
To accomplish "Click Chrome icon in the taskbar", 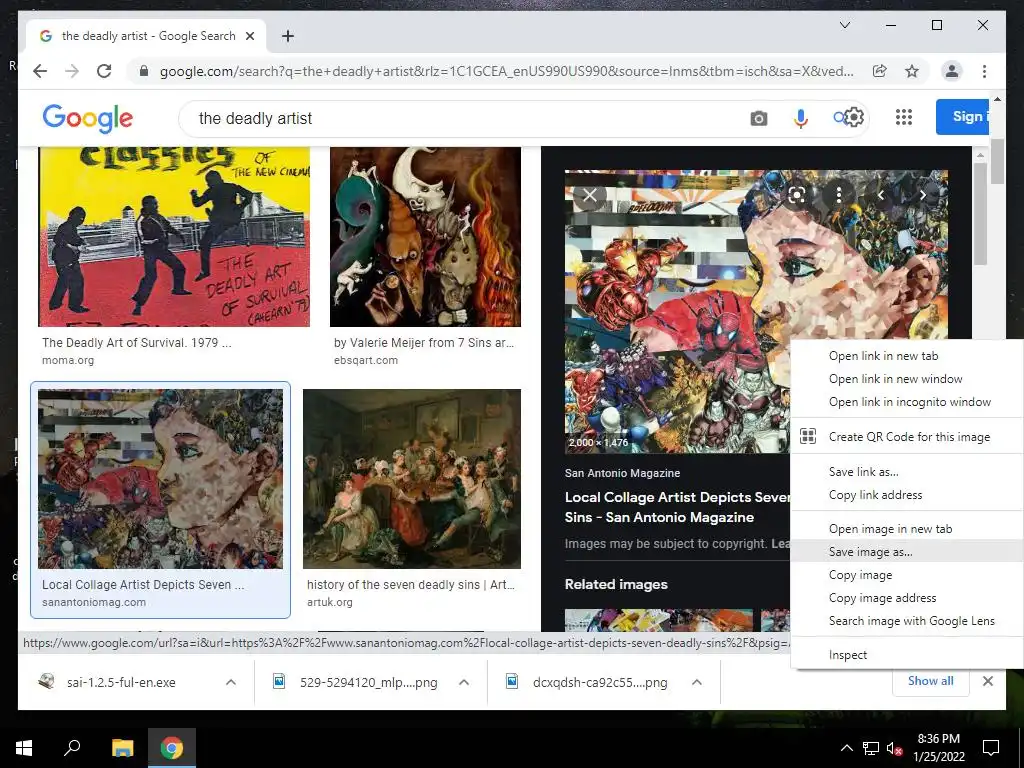I will (172, 748).
